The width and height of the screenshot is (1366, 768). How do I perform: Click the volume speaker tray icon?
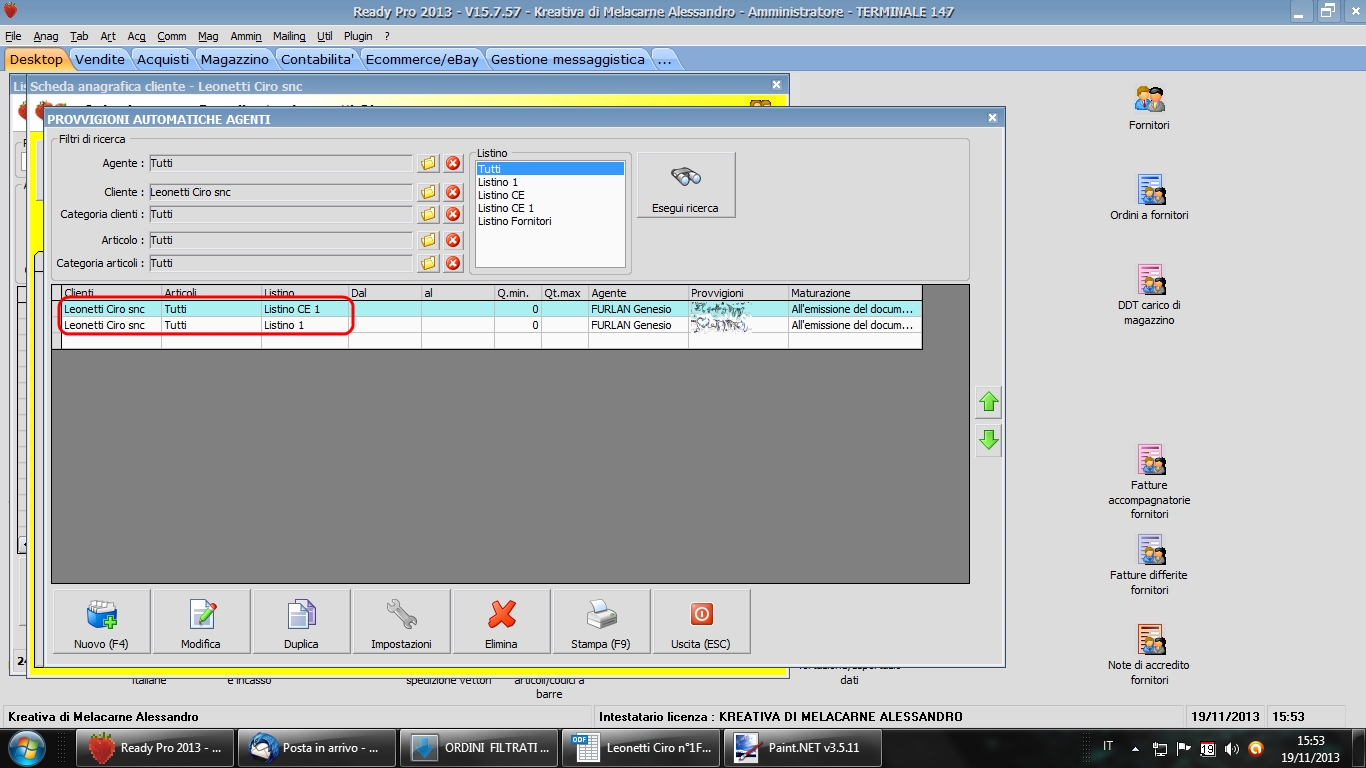tap(1231, 748)
